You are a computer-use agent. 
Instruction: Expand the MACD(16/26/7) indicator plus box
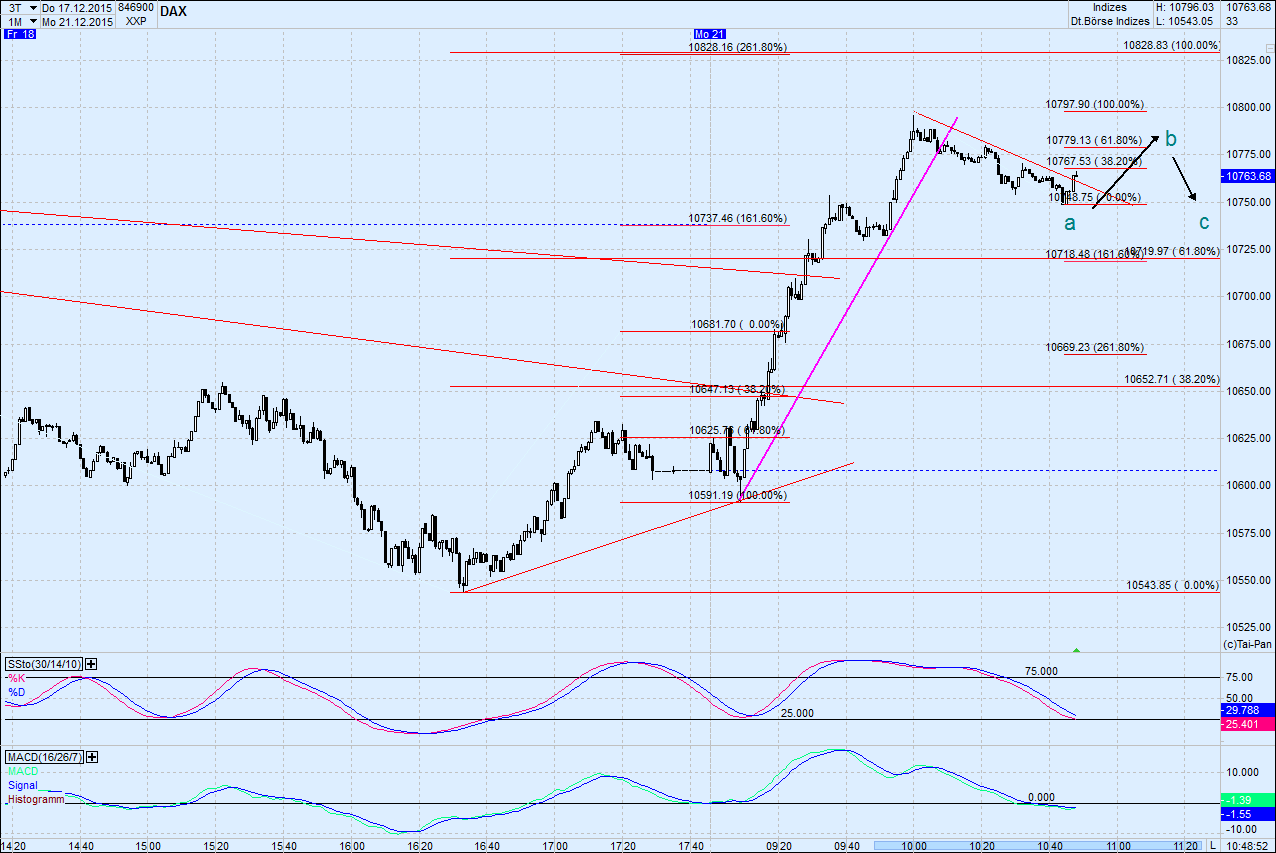pos(91,758)
